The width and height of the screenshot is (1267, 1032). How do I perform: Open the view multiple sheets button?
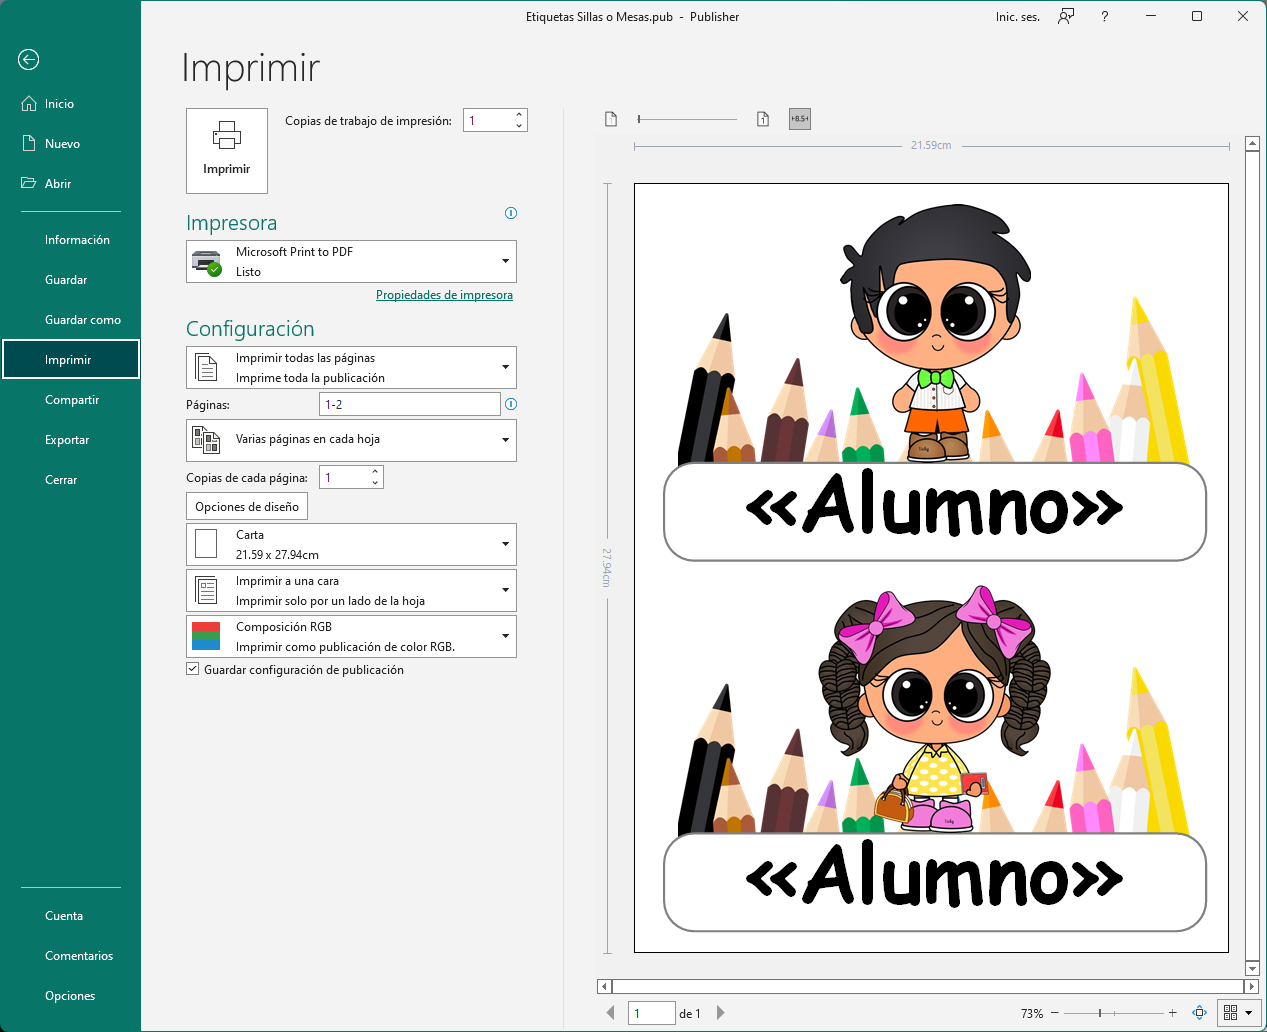coord(1237,1013)
